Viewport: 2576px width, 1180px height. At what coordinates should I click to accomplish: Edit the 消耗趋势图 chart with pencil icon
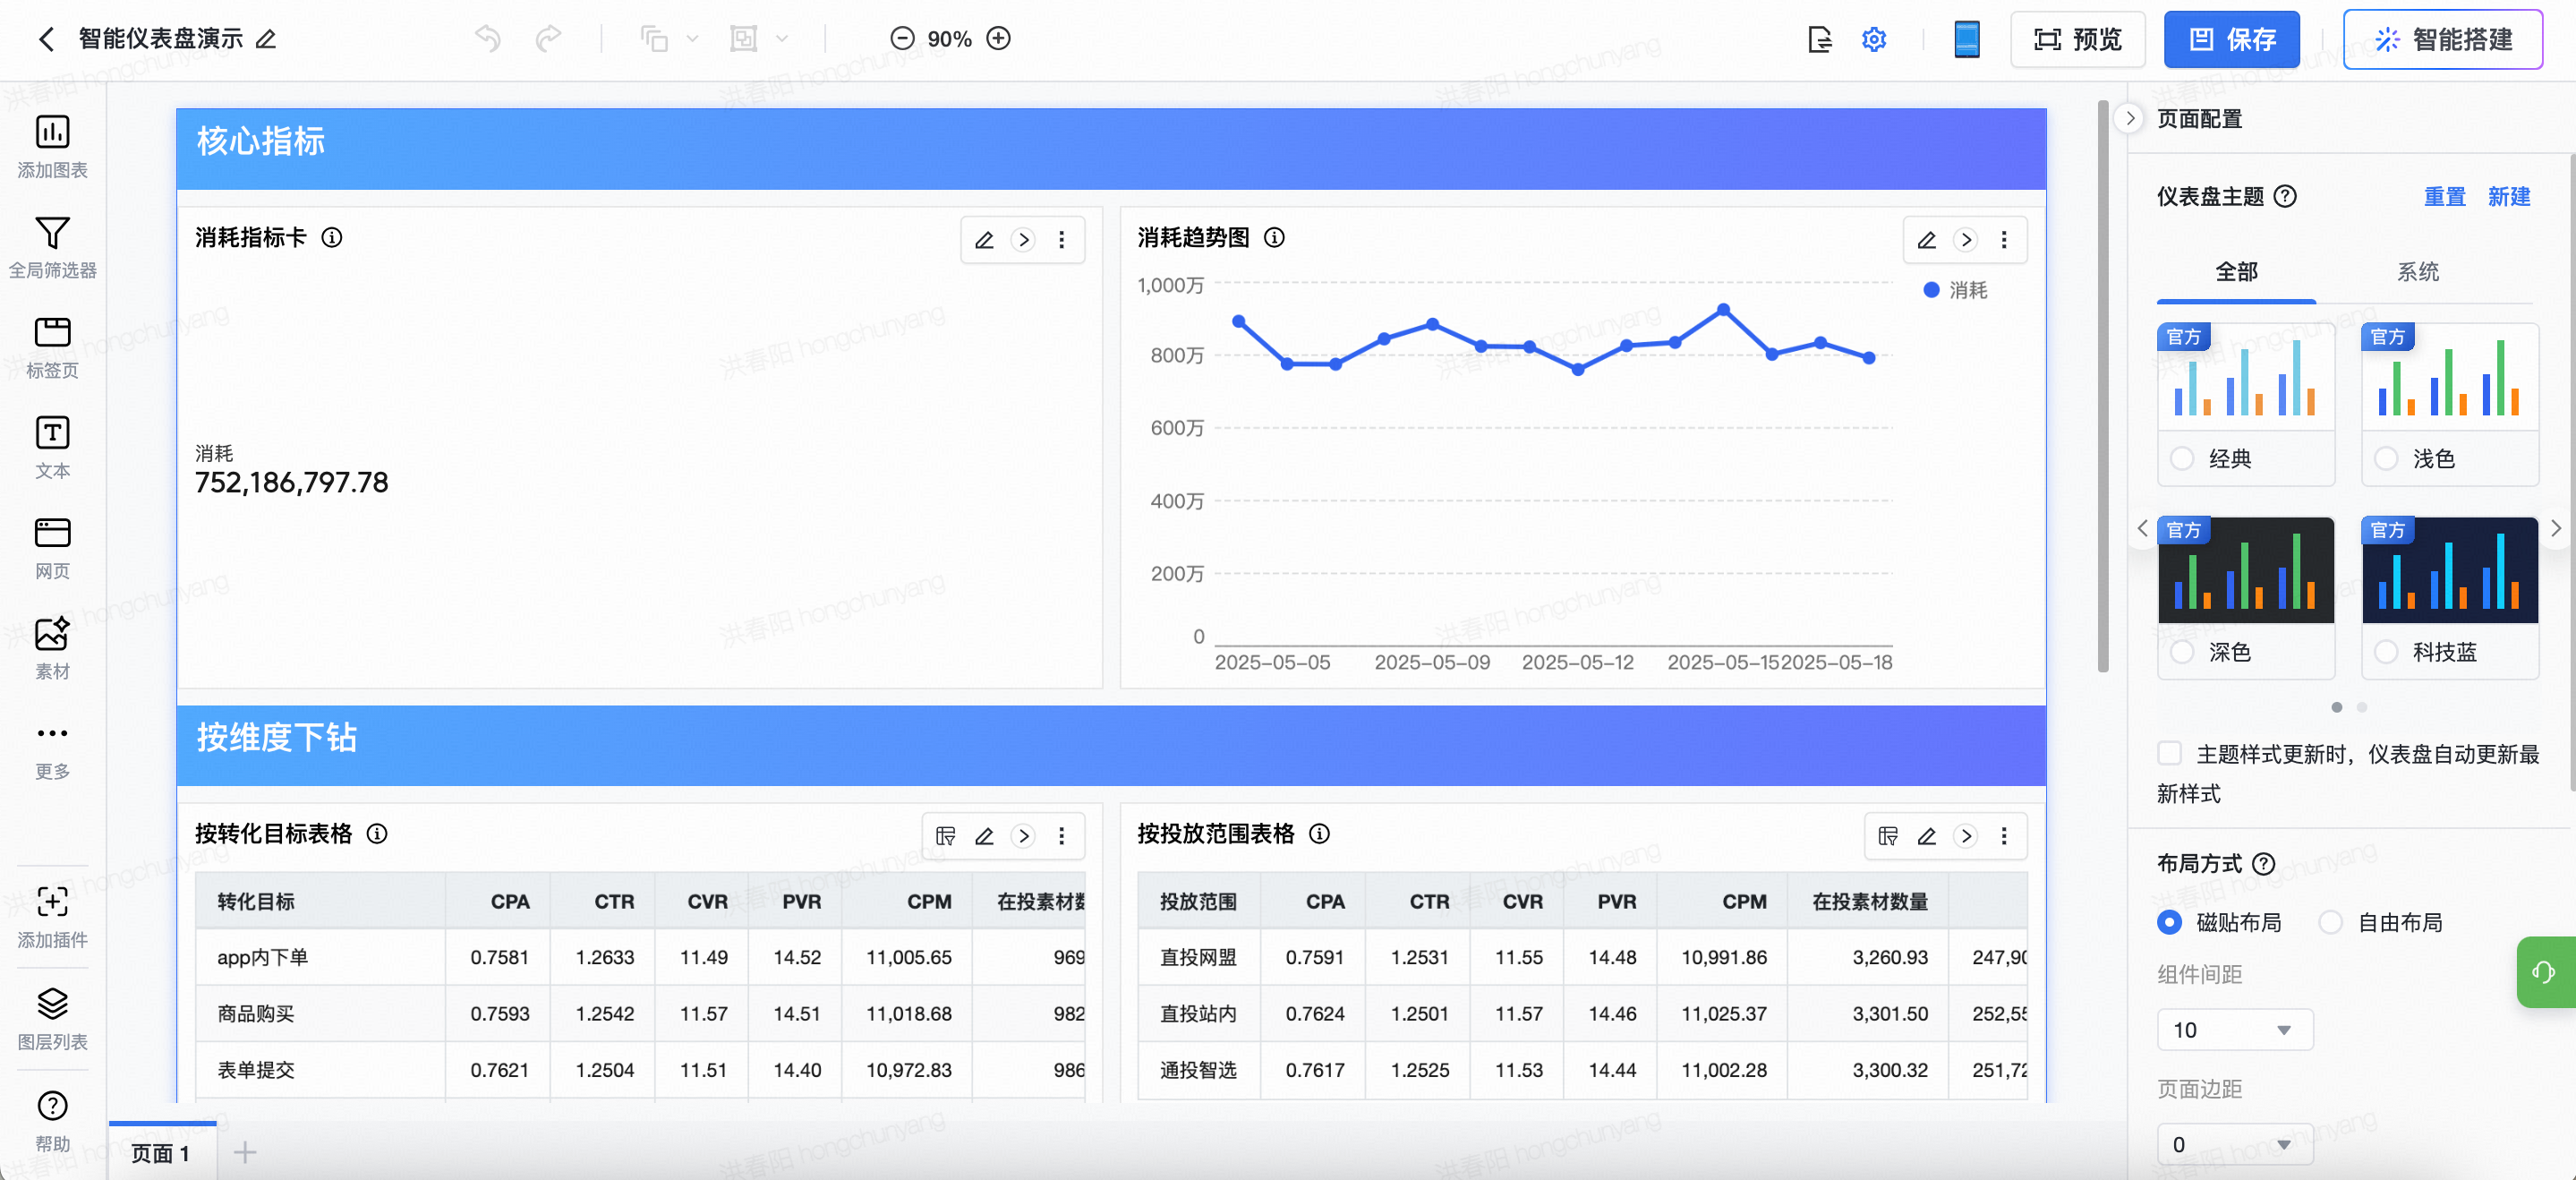1926,240
